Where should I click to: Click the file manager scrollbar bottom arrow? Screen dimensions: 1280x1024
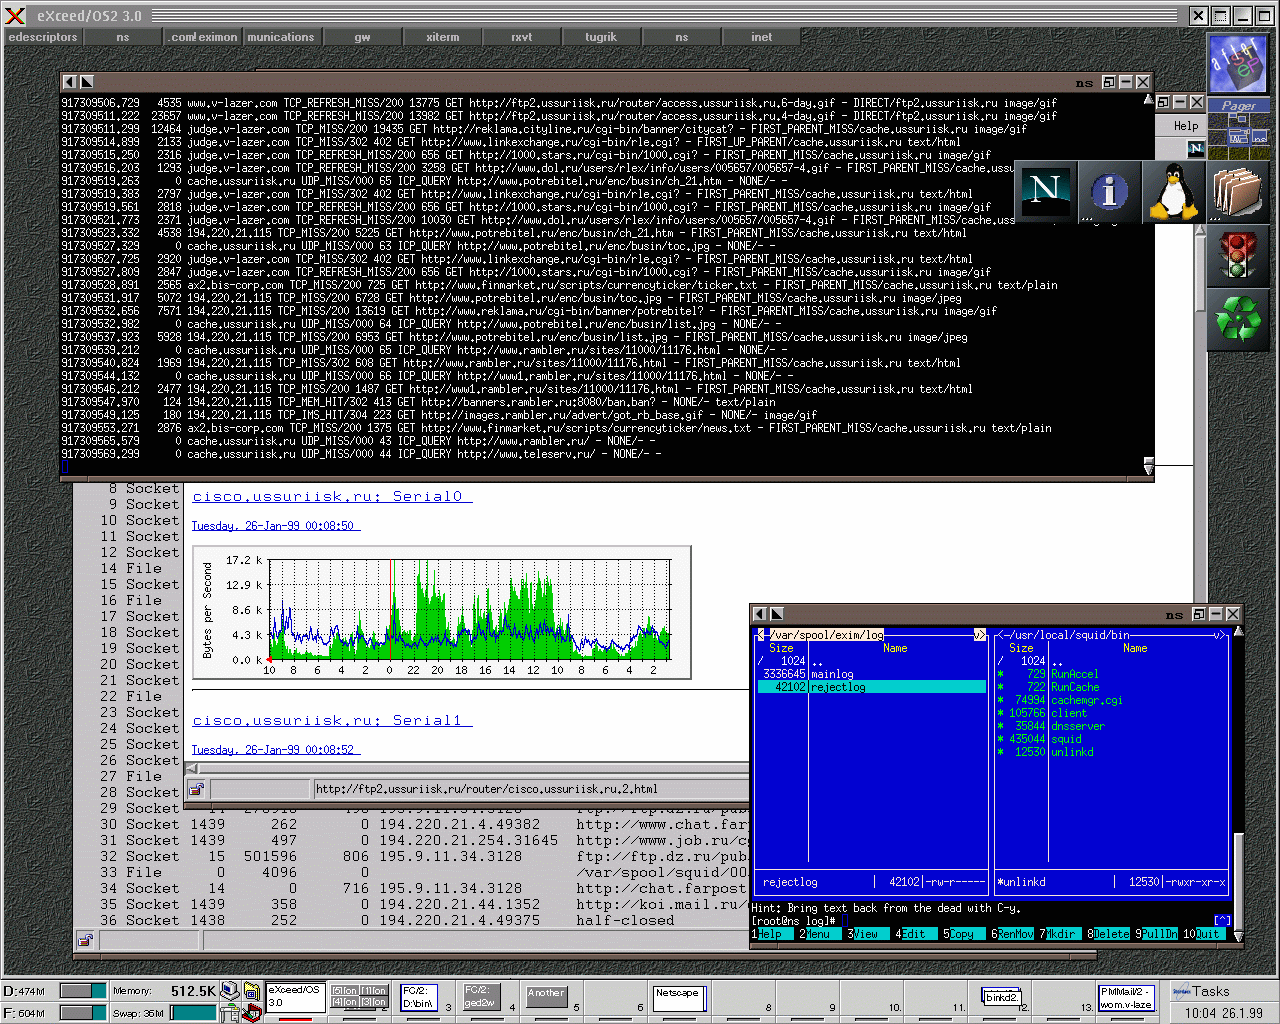coord(1239,936)
